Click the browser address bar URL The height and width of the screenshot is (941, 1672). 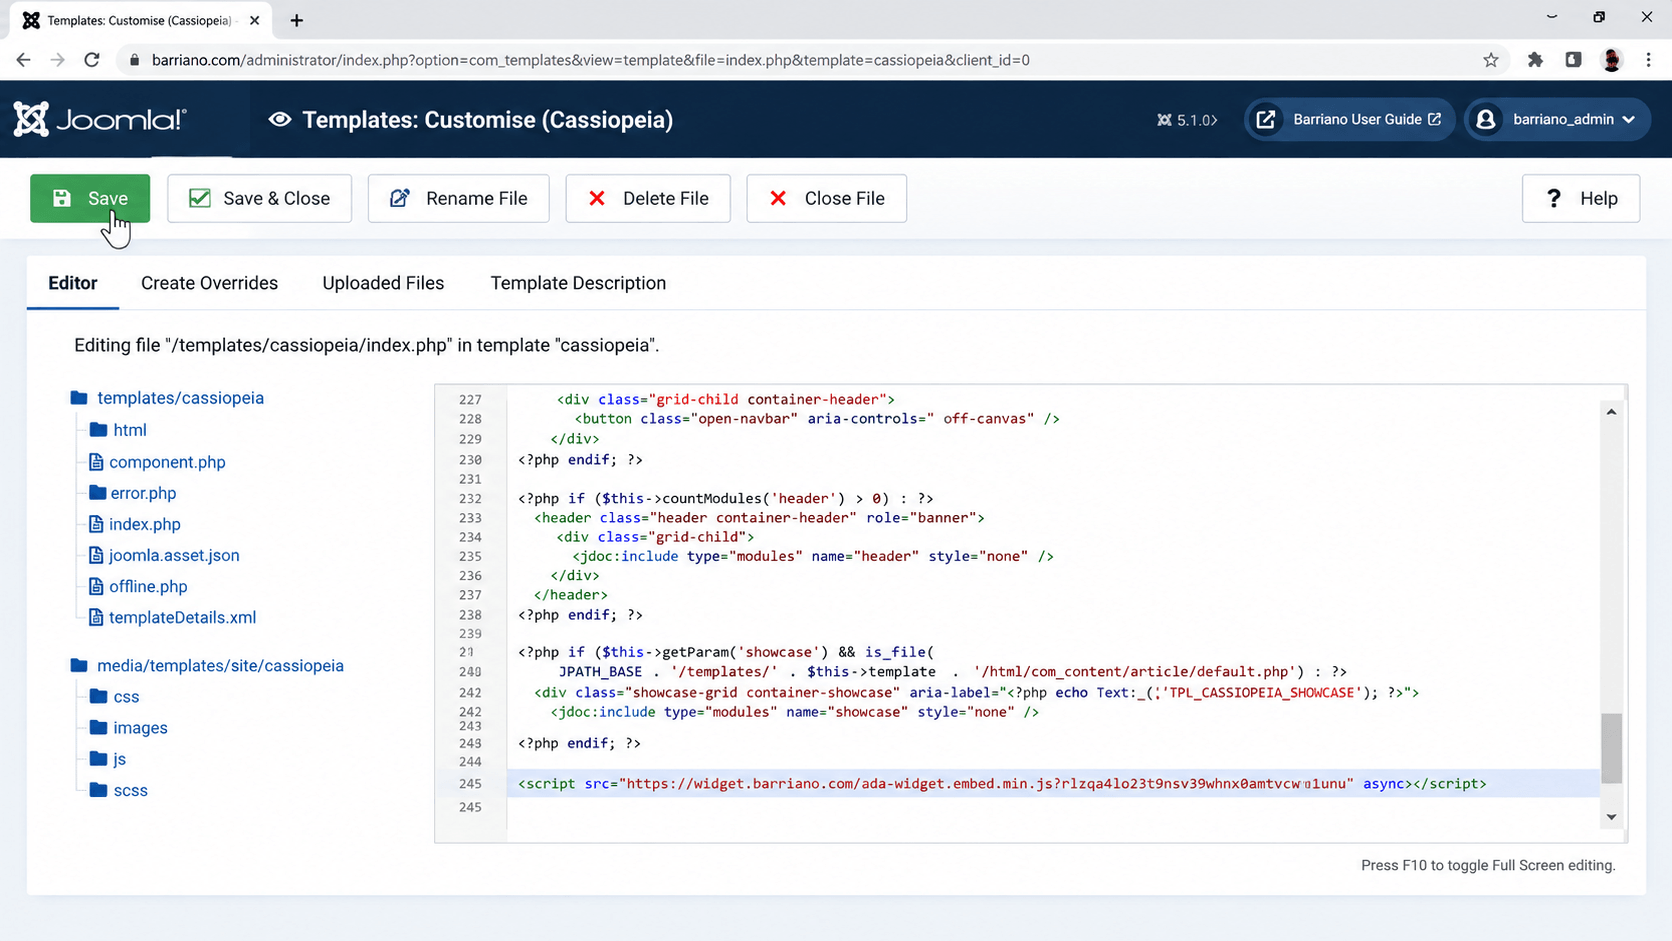pos(590,60)
